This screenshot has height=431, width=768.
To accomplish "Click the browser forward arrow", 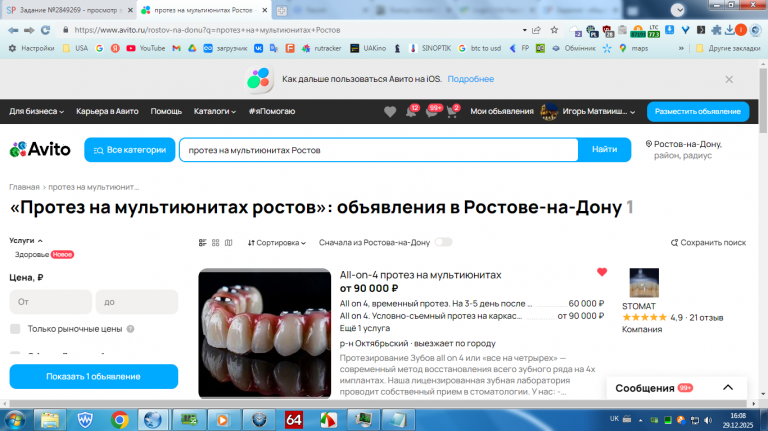I will click(29, 30).
